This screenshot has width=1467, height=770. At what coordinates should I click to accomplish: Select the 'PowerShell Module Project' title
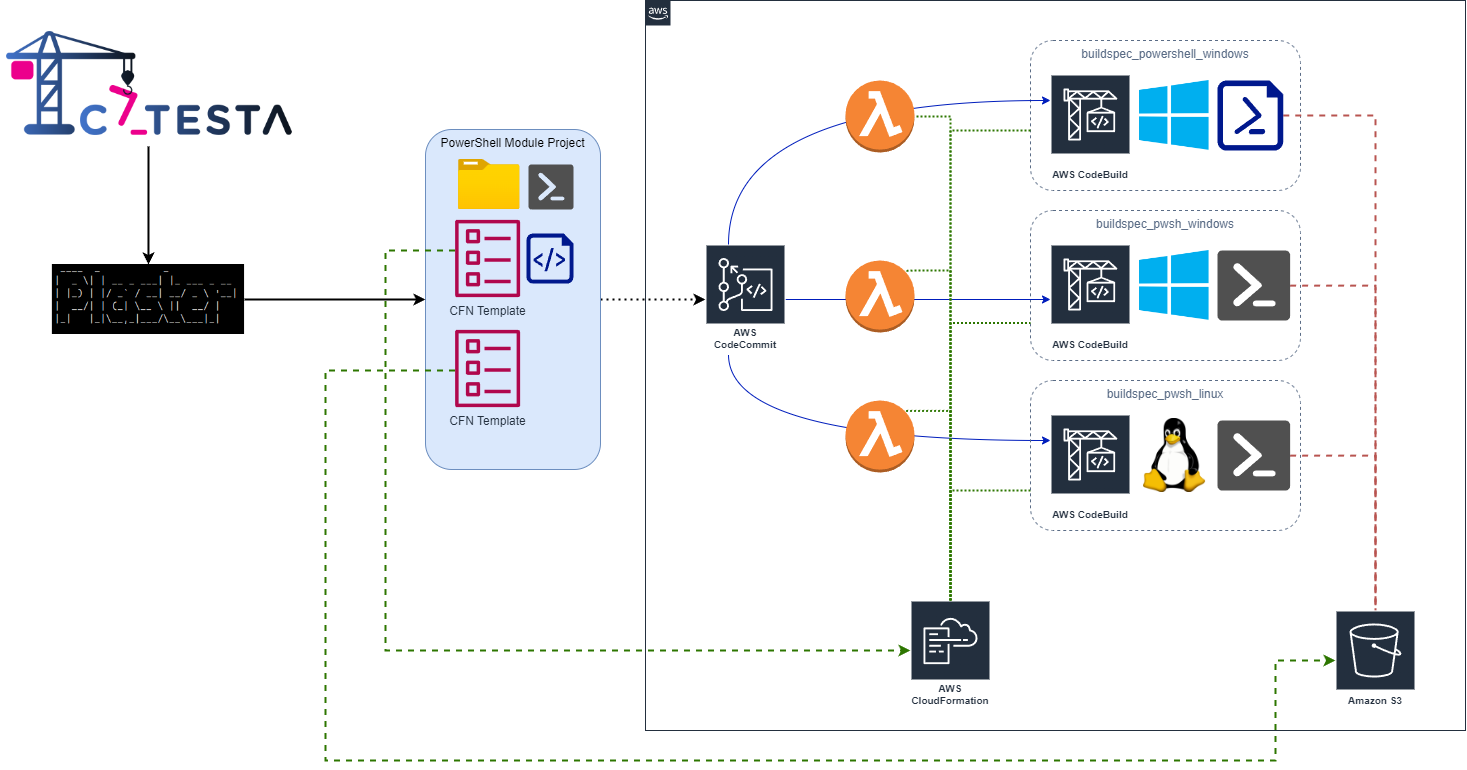513,143
